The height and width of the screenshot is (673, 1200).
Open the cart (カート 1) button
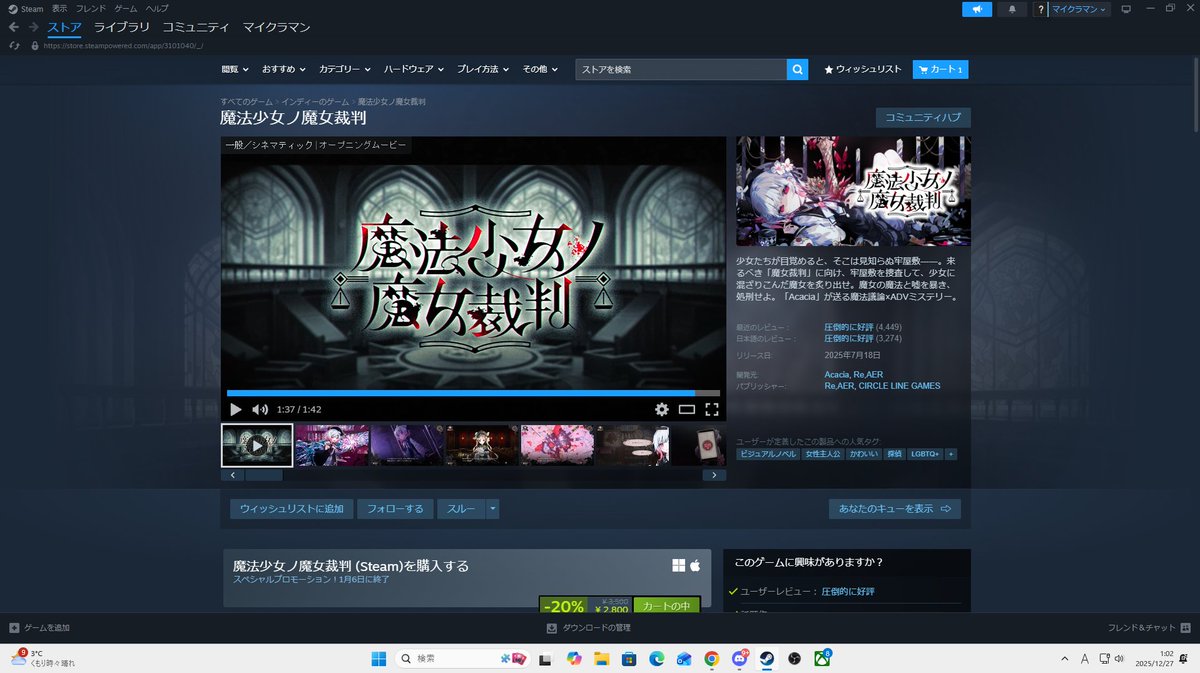pos(941,70)
